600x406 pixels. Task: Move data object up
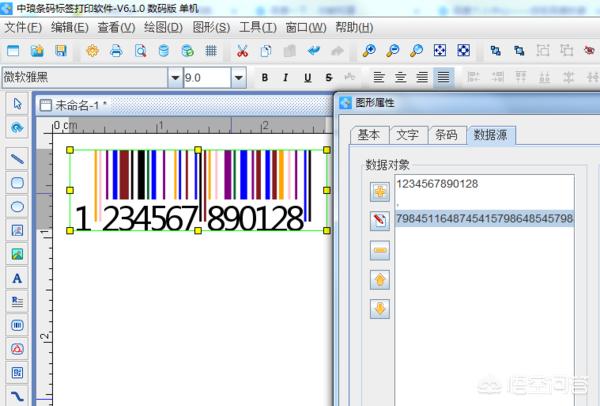coord(380,280)
